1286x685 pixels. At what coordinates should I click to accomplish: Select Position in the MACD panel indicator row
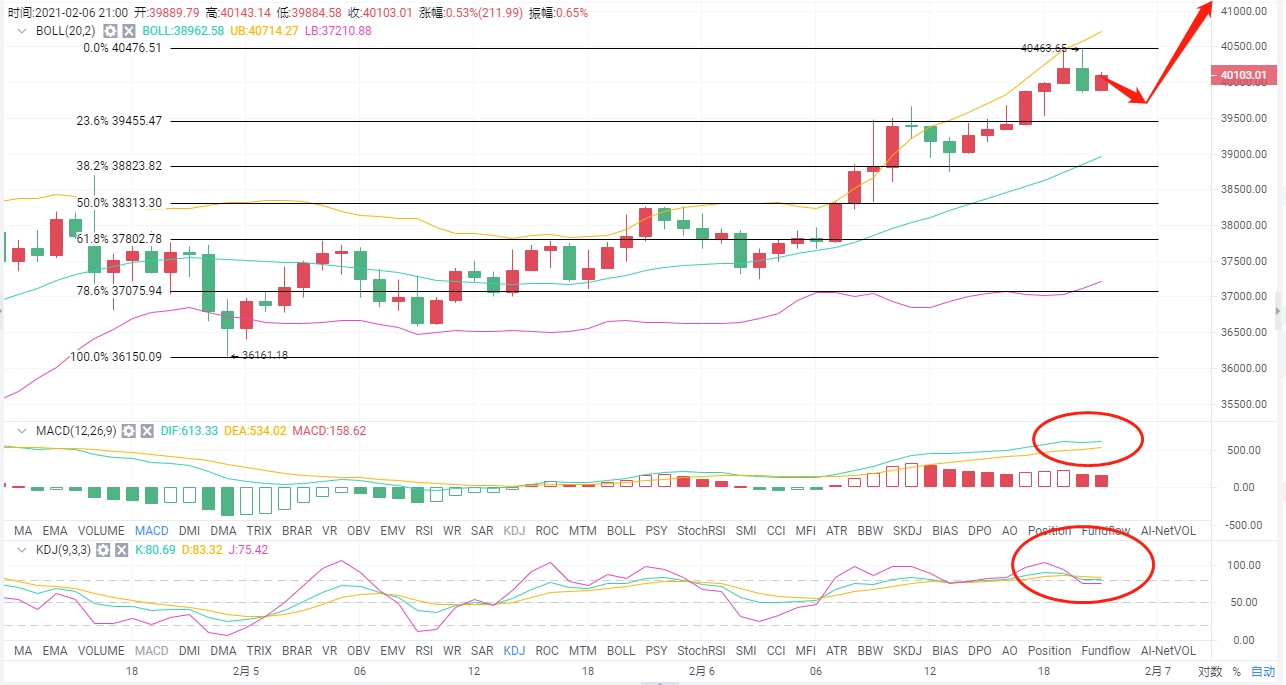point(1049,530)
